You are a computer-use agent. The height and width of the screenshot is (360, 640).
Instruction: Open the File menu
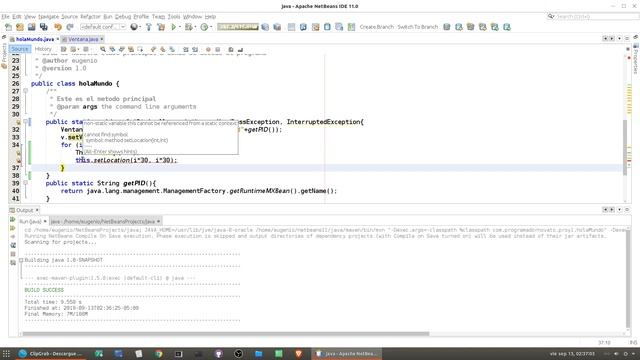coord(5,17)
